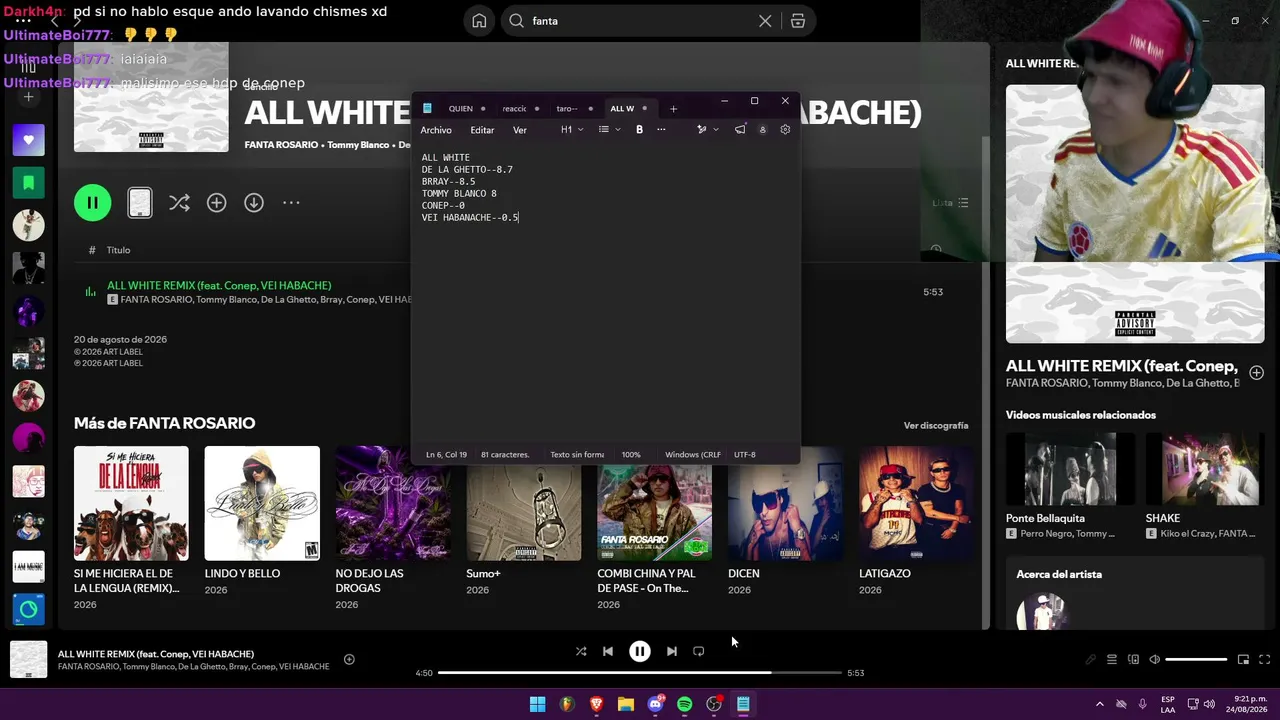Play the SHAKE music video
The height and width of the screenshot is (720, 1280).
point(1205,469)
